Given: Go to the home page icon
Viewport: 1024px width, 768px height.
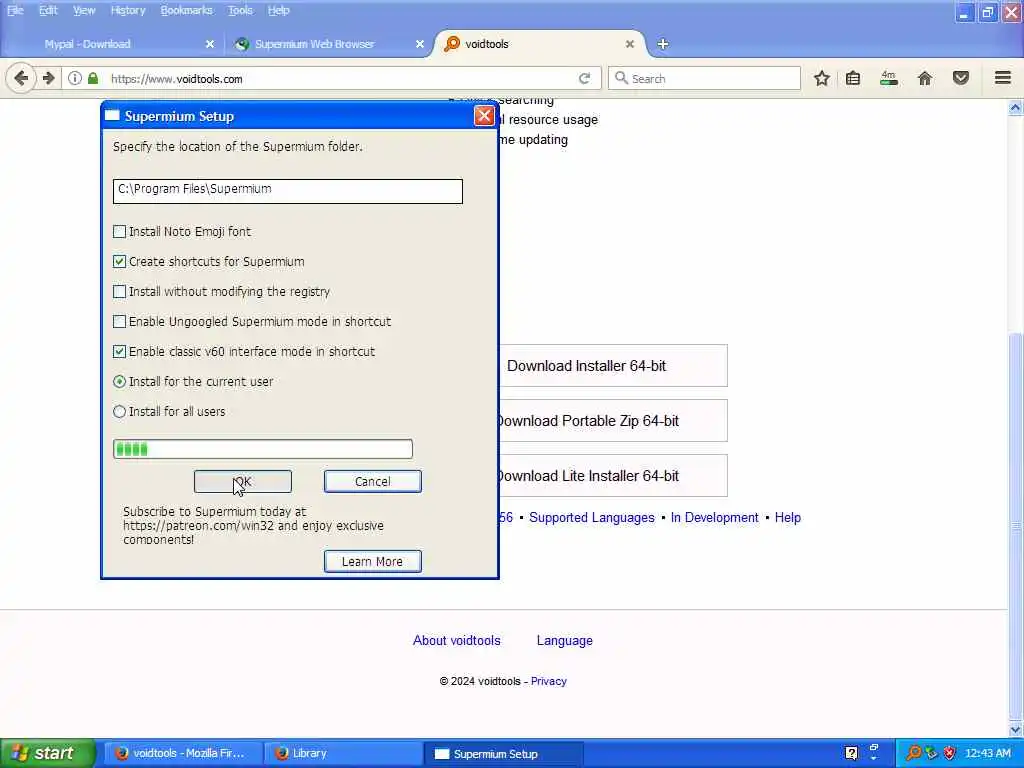Looking at the screenshot, I should point(925,78).
